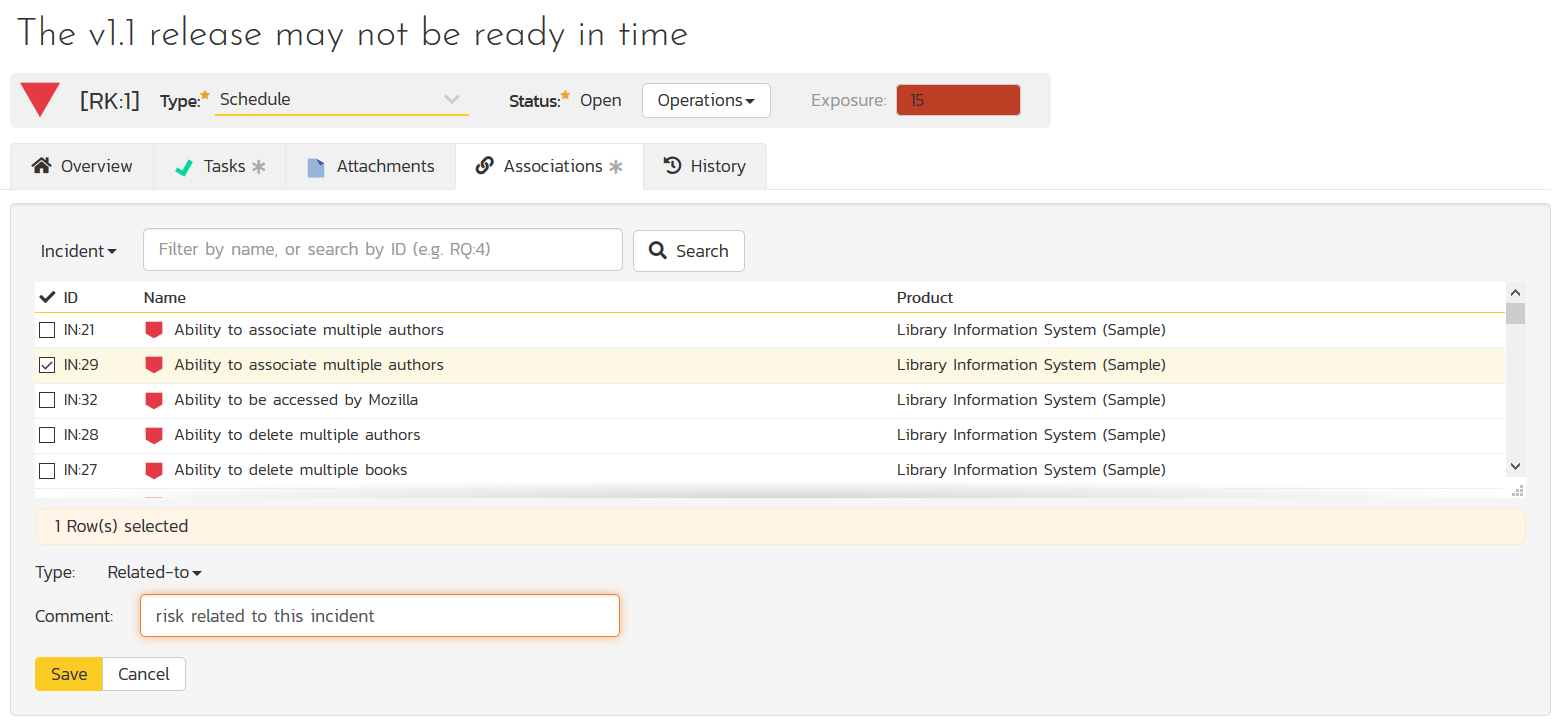Change the Related-to association type
This screenshot has width=1558, height=724.
point(155,573)
